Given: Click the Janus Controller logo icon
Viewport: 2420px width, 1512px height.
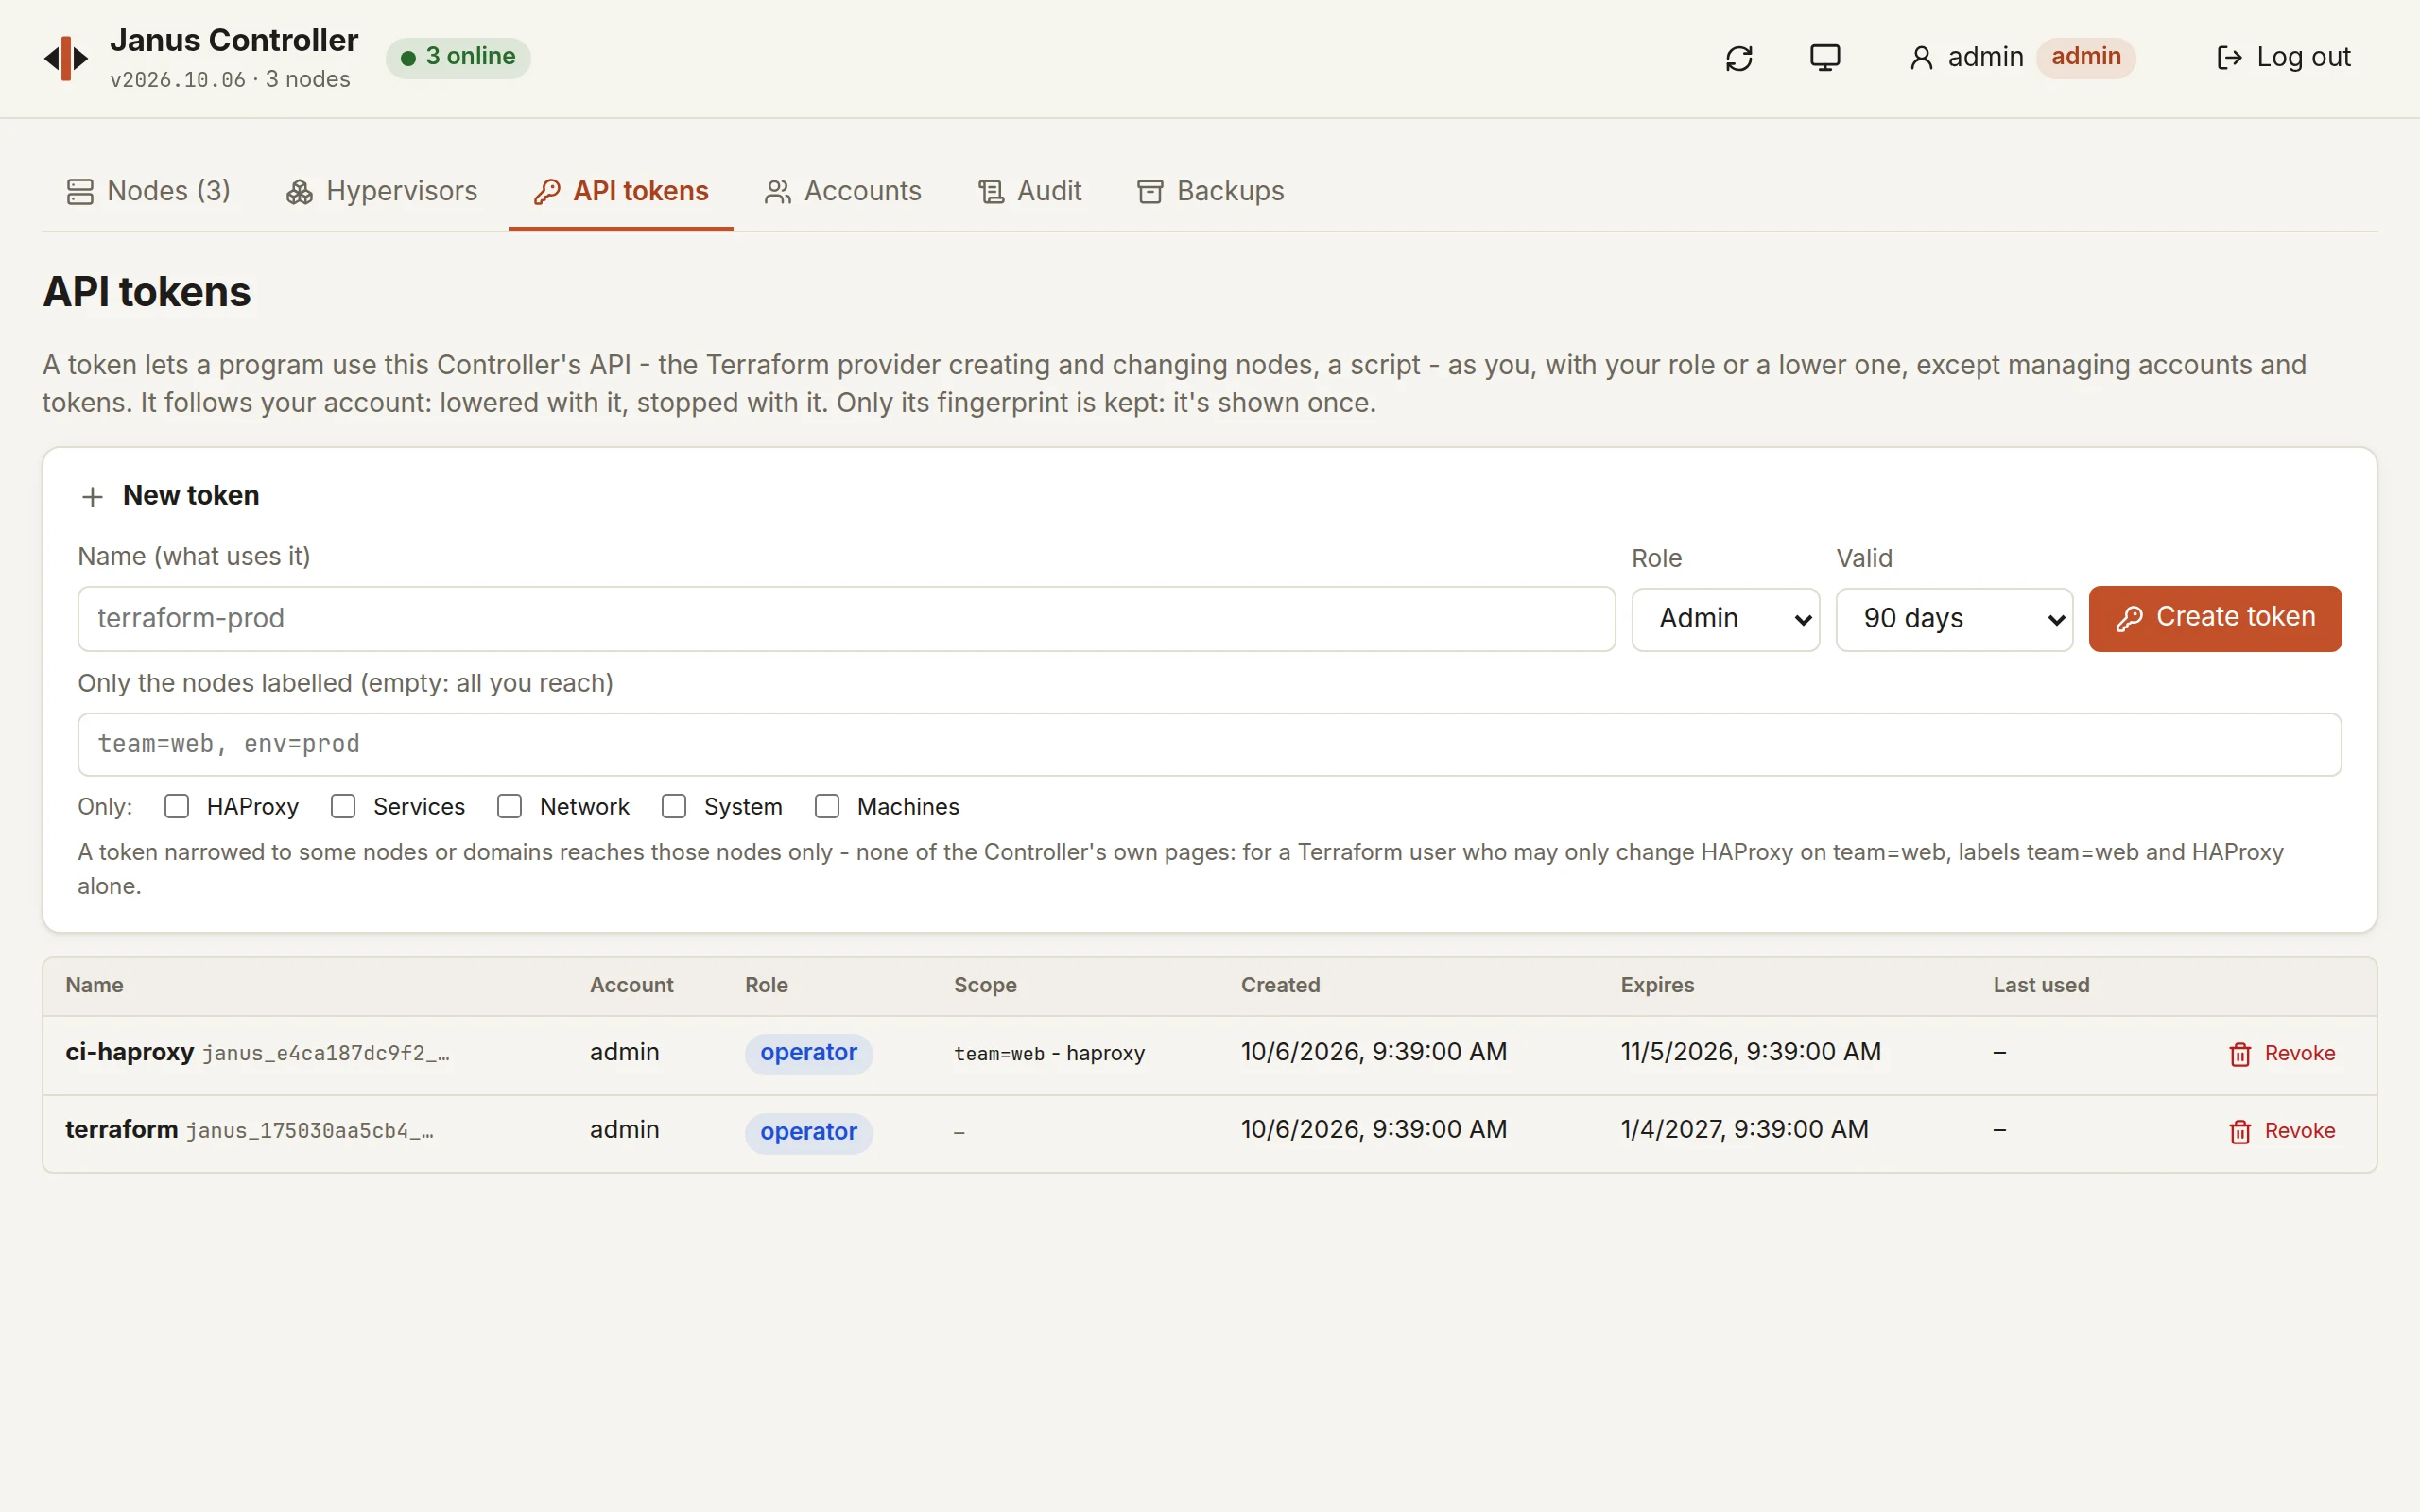Looking at the screenshot, I should pos(66,58).
